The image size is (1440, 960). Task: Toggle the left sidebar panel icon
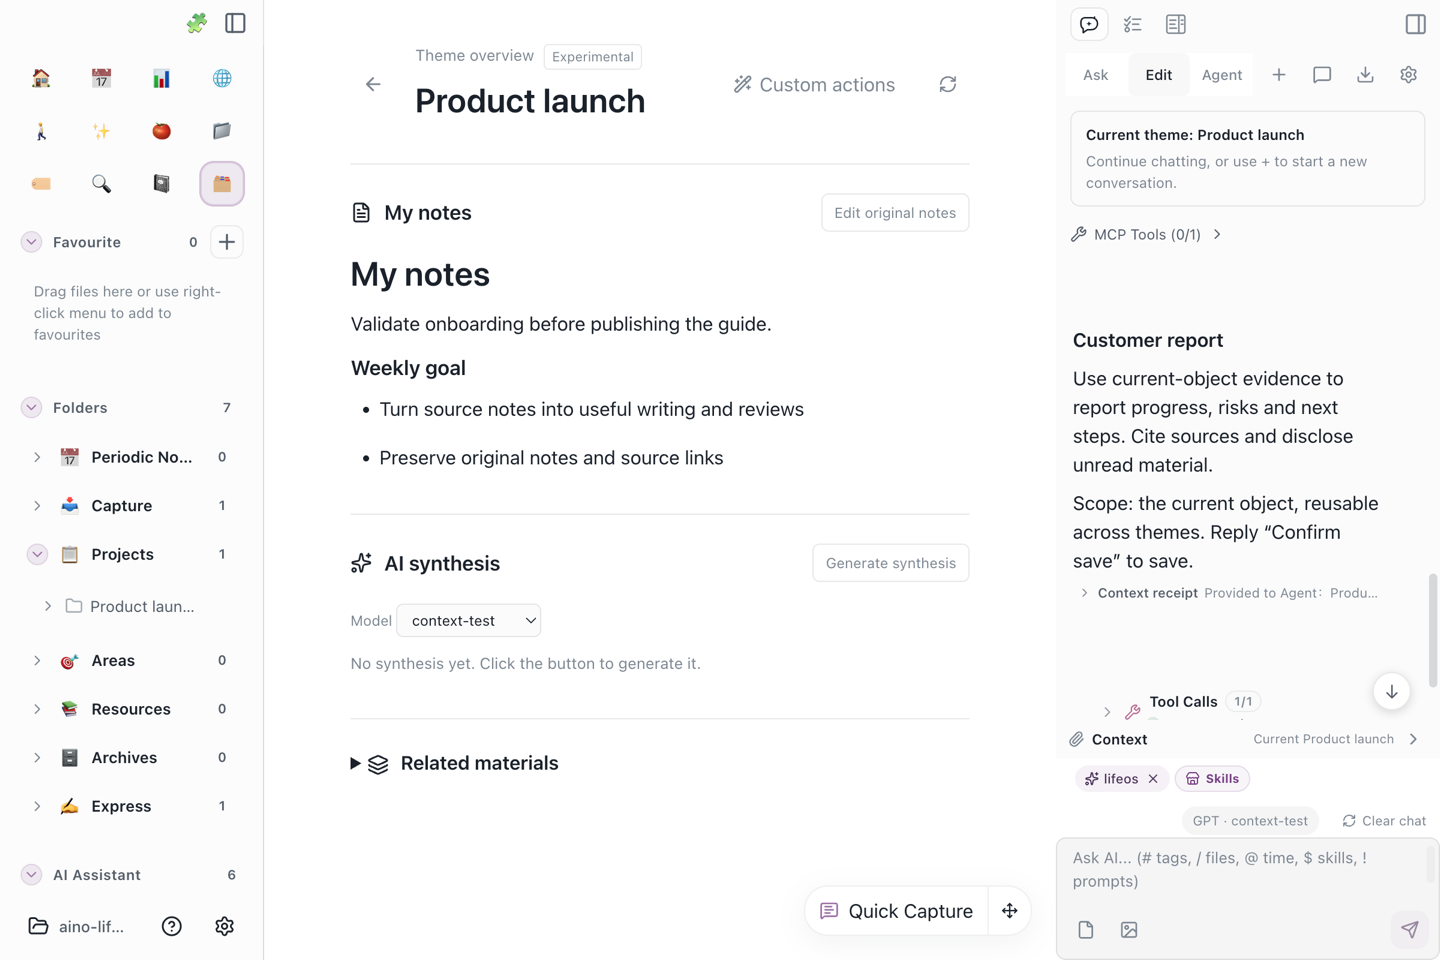click(235, 23)
